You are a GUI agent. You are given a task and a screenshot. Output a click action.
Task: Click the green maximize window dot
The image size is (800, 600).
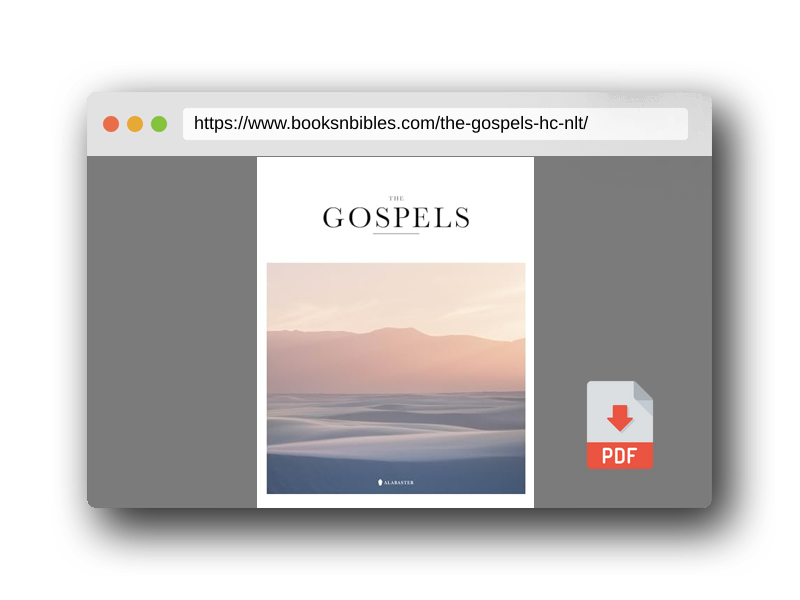(x=159, y=124)
